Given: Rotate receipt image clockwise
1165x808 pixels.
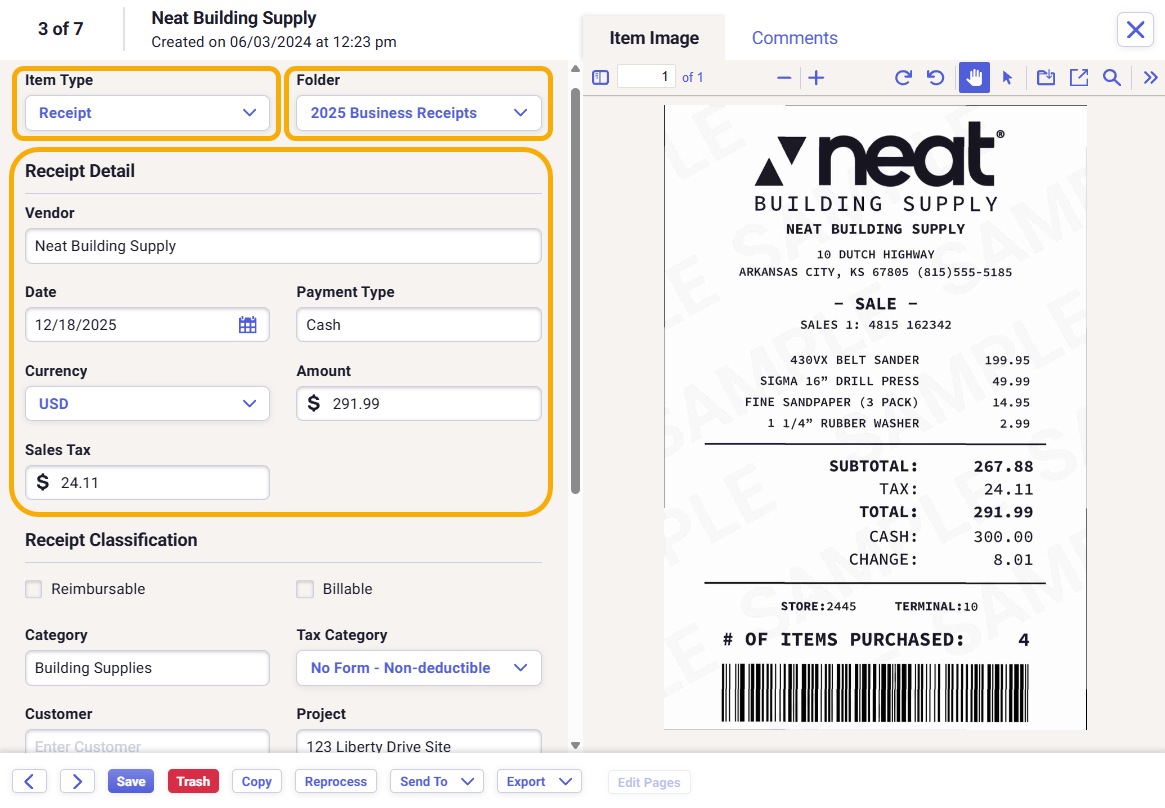Looking at the screenshot, I should pos(903,77).
